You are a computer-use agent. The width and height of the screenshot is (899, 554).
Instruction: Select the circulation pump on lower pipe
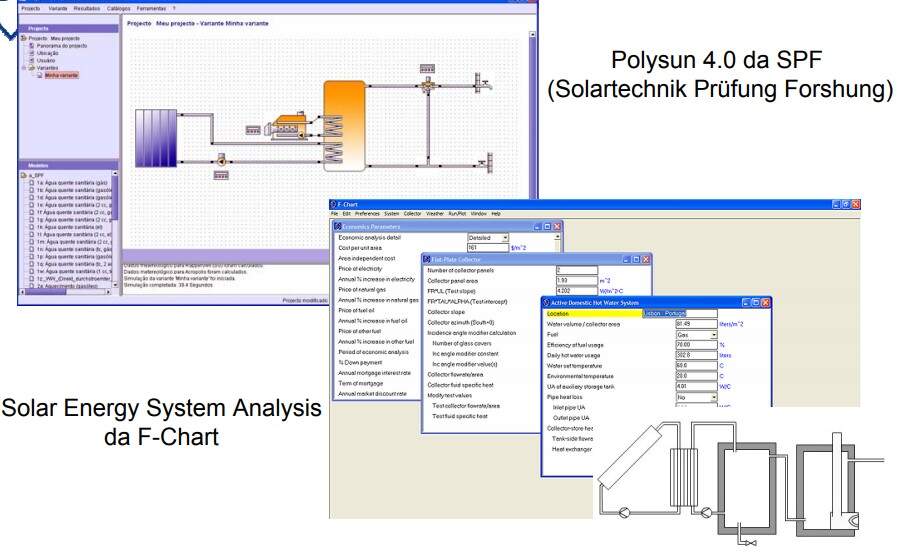pos(219,160)
